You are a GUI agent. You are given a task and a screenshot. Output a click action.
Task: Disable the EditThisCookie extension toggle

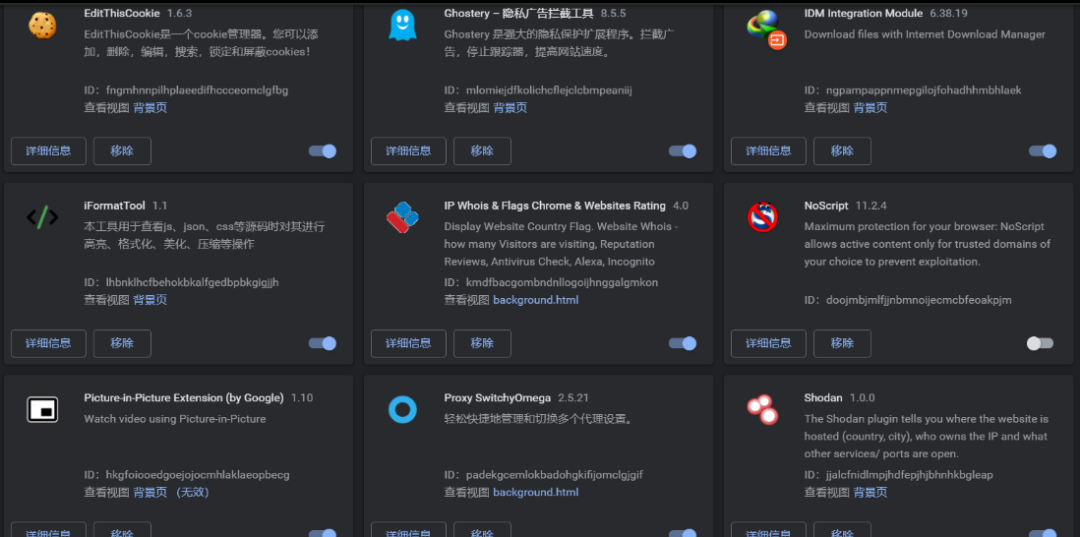[322, 151]
